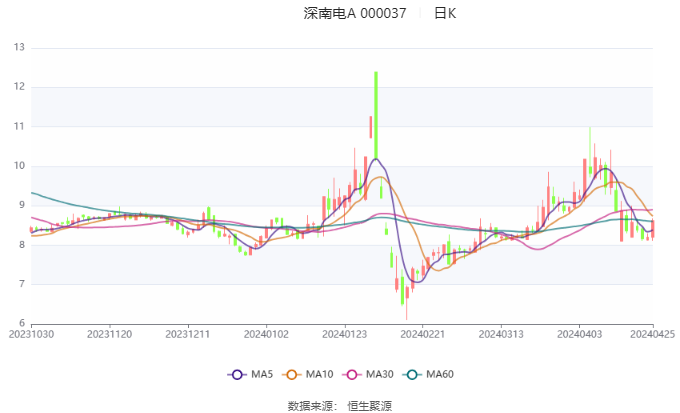680x413 pixels.
Task: Click the 20240221 date axis label
Action: click(x=423, y=334)
